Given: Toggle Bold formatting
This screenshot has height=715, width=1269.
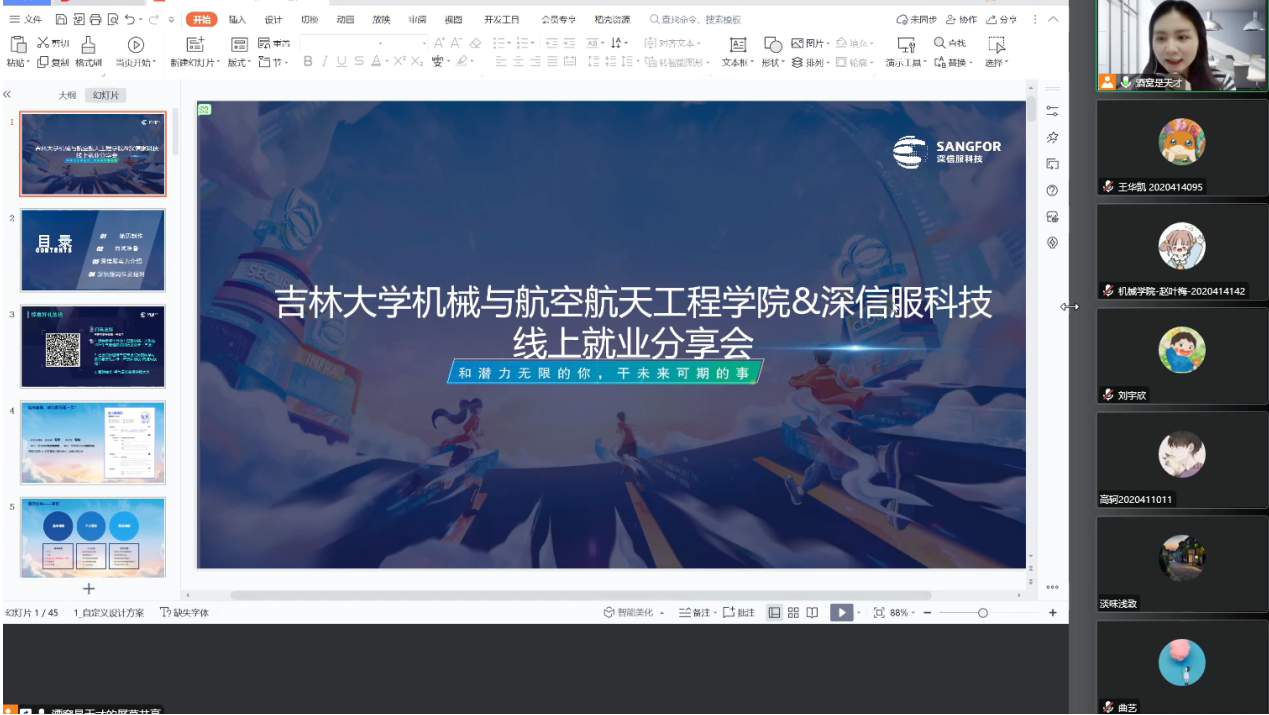Looking at the screenshot, I should coord(308,62).
